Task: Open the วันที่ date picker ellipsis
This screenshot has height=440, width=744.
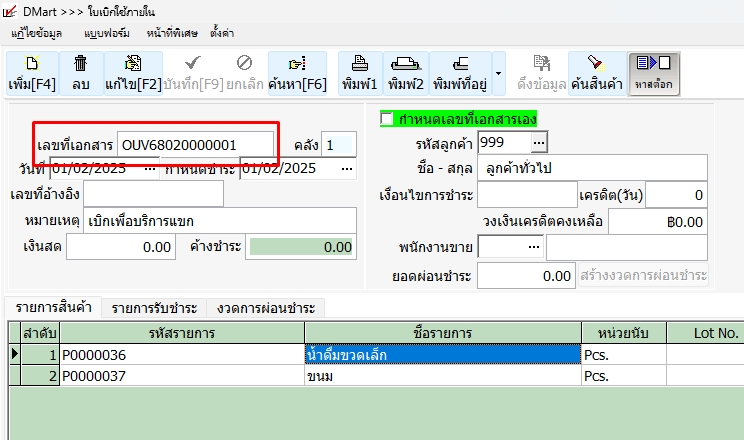Action: pyautogui.click(x=150, y=169)
